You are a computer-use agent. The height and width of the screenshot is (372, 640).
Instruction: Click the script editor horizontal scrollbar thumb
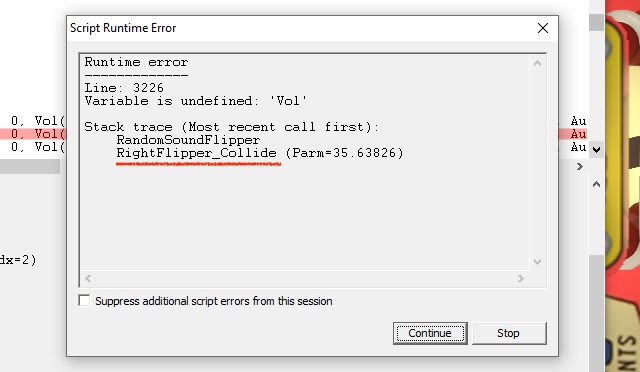point(30,166)
